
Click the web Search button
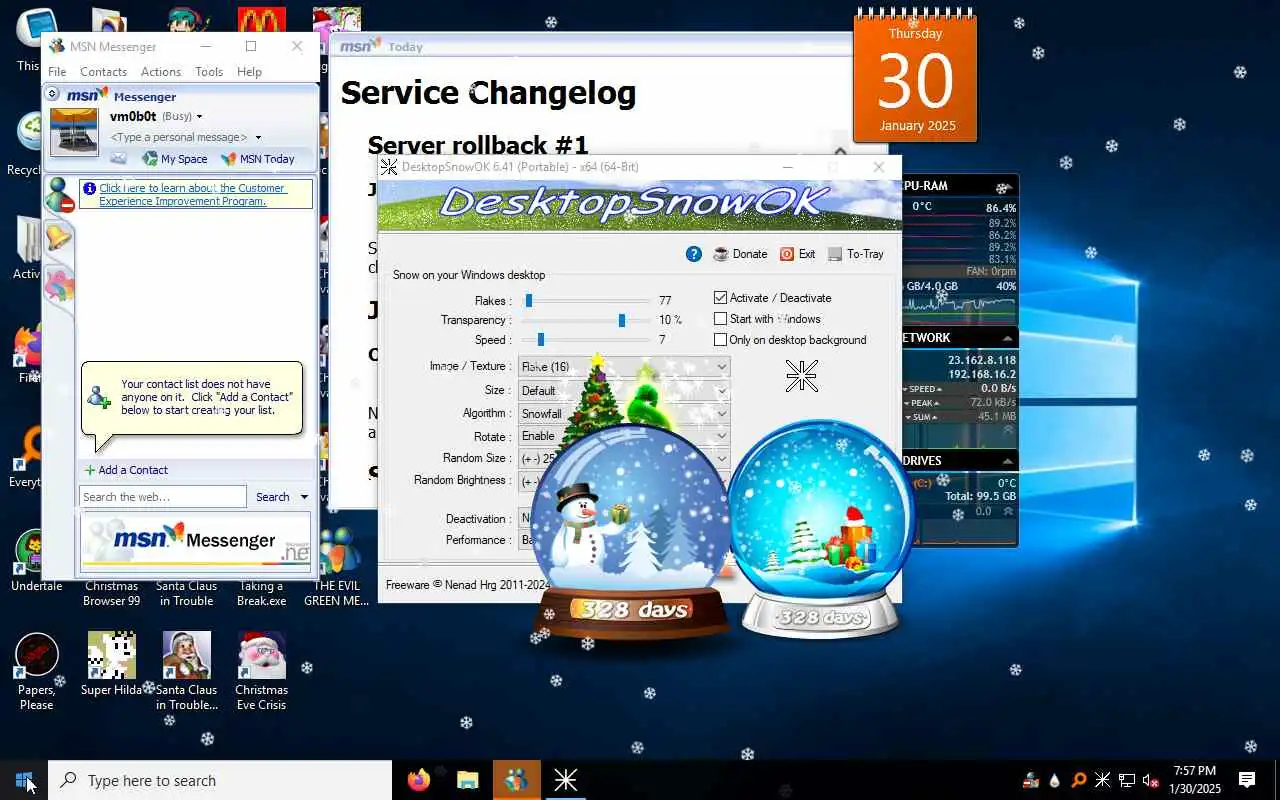pos(273,497)
